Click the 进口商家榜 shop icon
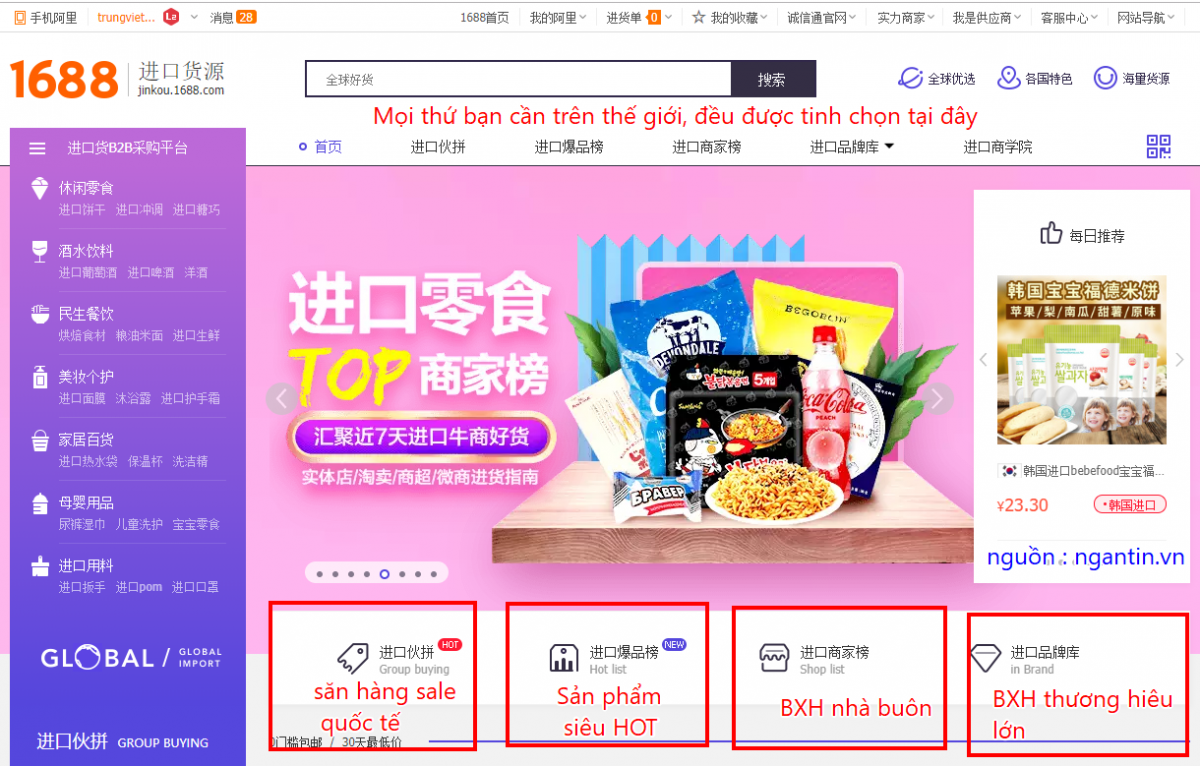The image size is (1200, 766). pos(774,657)
